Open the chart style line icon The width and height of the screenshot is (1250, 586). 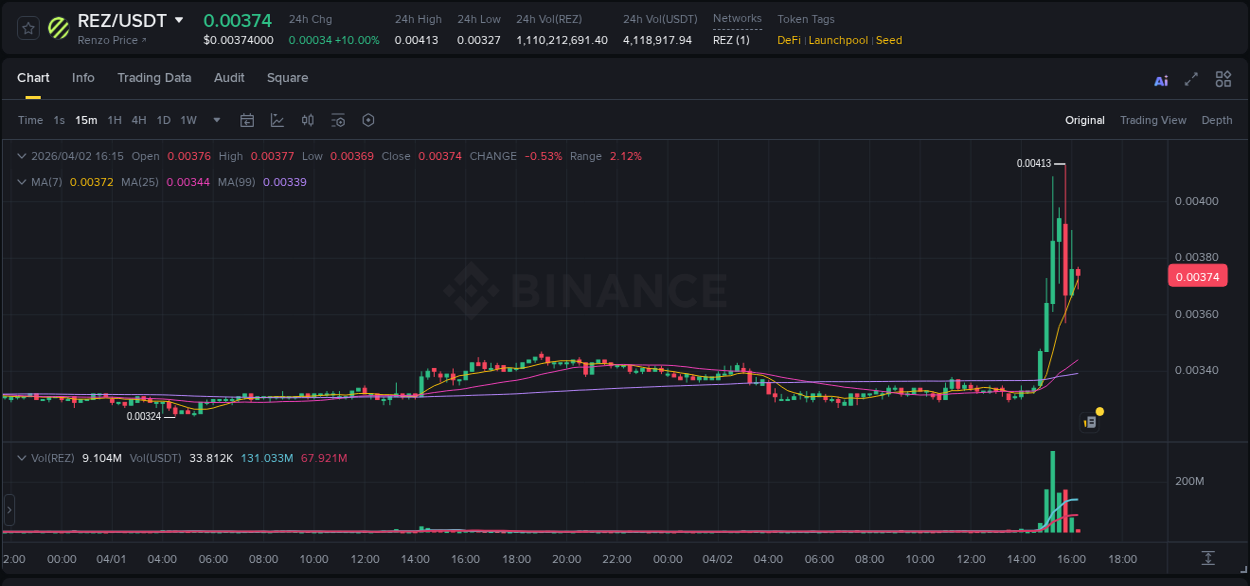pos(275,120)
